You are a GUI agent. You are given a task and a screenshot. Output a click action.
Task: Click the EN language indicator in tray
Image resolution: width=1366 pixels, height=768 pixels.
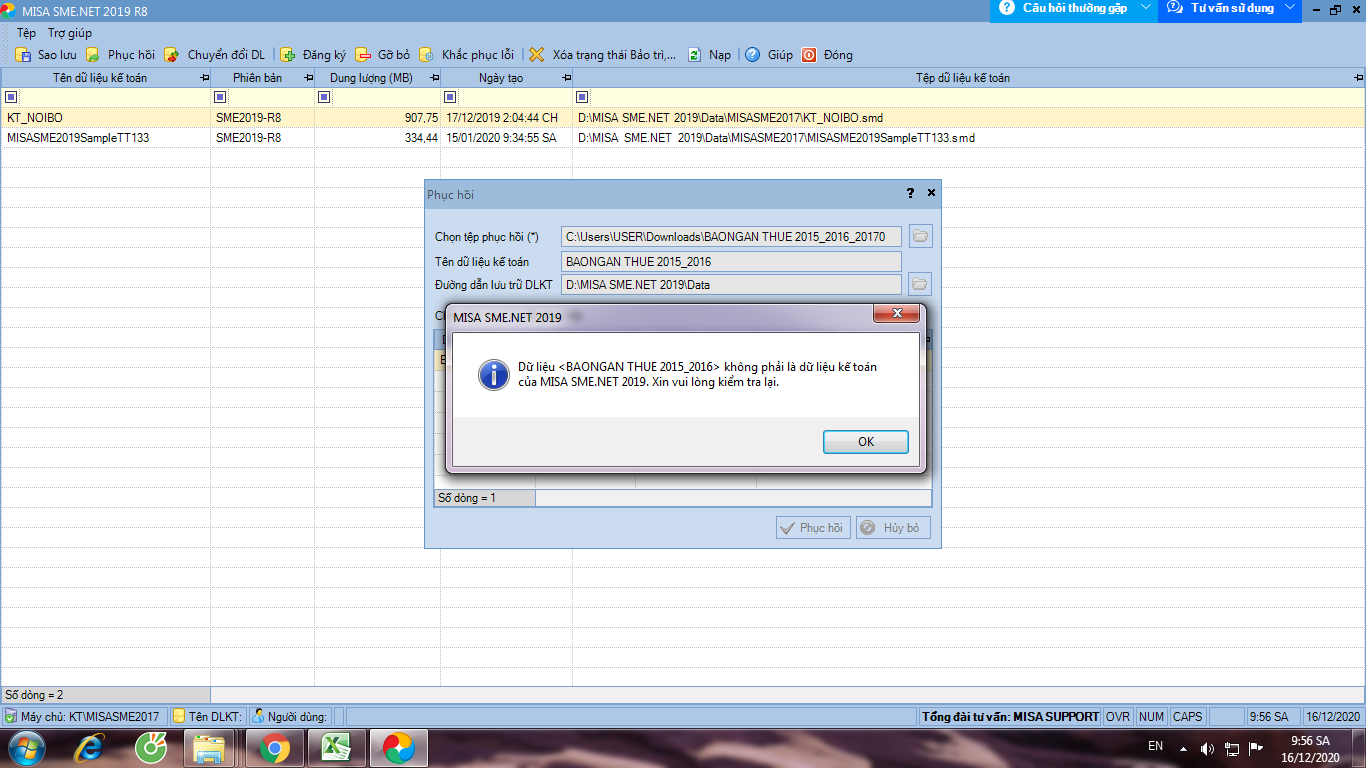click(1155, 746)
